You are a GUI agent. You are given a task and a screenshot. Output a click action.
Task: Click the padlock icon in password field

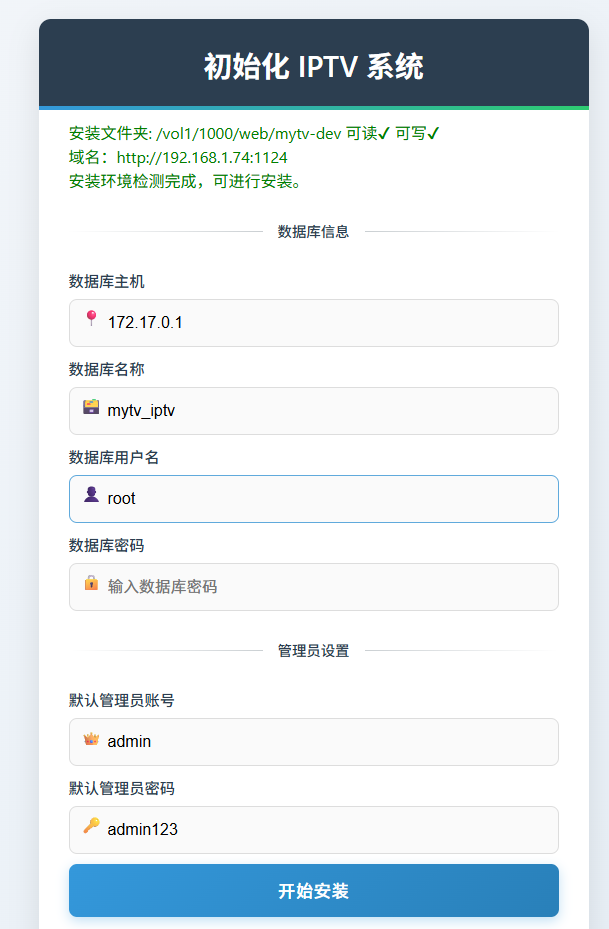[x=91, y=582]
